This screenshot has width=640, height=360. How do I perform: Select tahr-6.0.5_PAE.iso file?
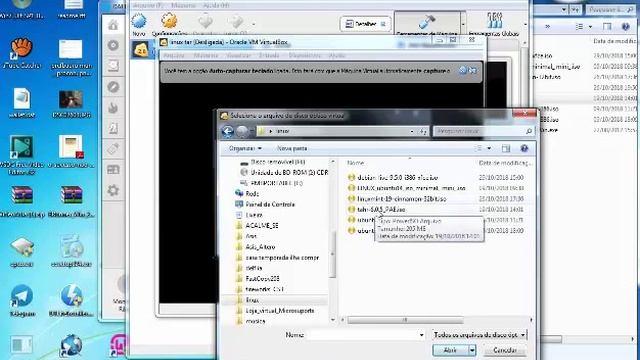coord(381,209)
